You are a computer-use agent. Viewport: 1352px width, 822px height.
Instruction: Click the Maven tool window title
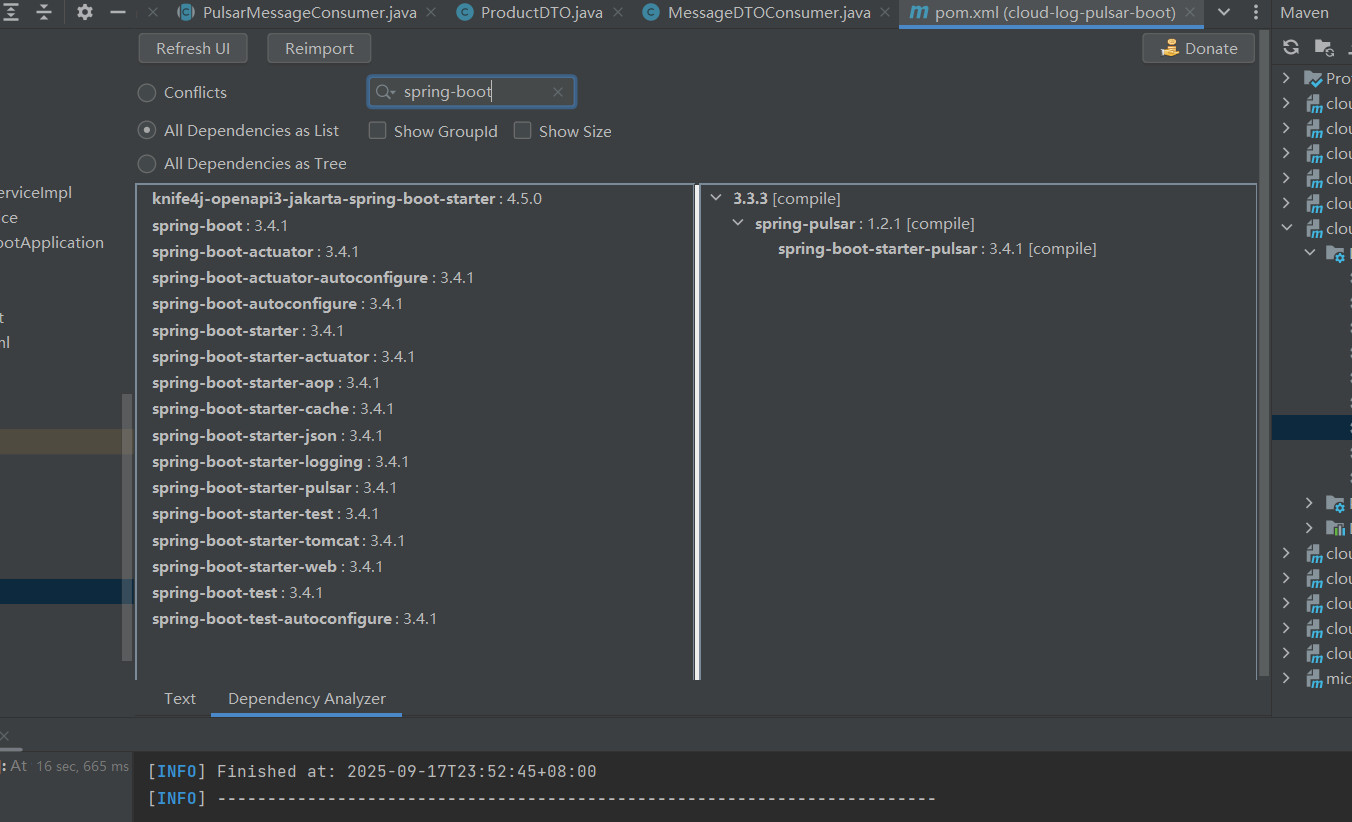(1305, 13)
